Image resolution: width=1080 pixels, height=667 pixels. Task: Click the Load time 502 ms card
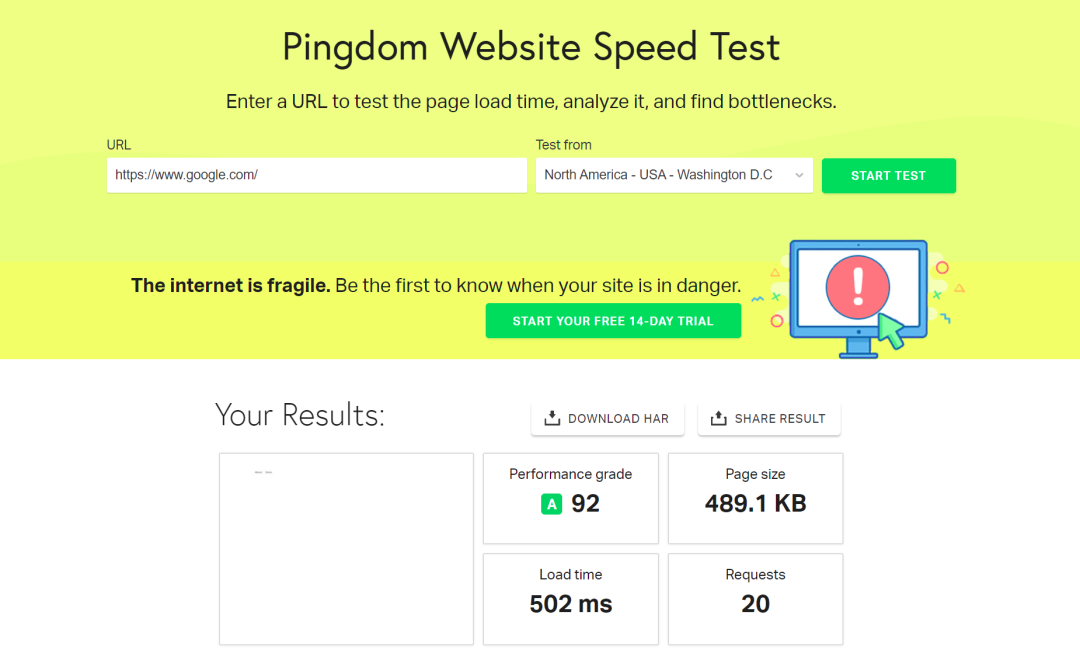coord(570,598)
